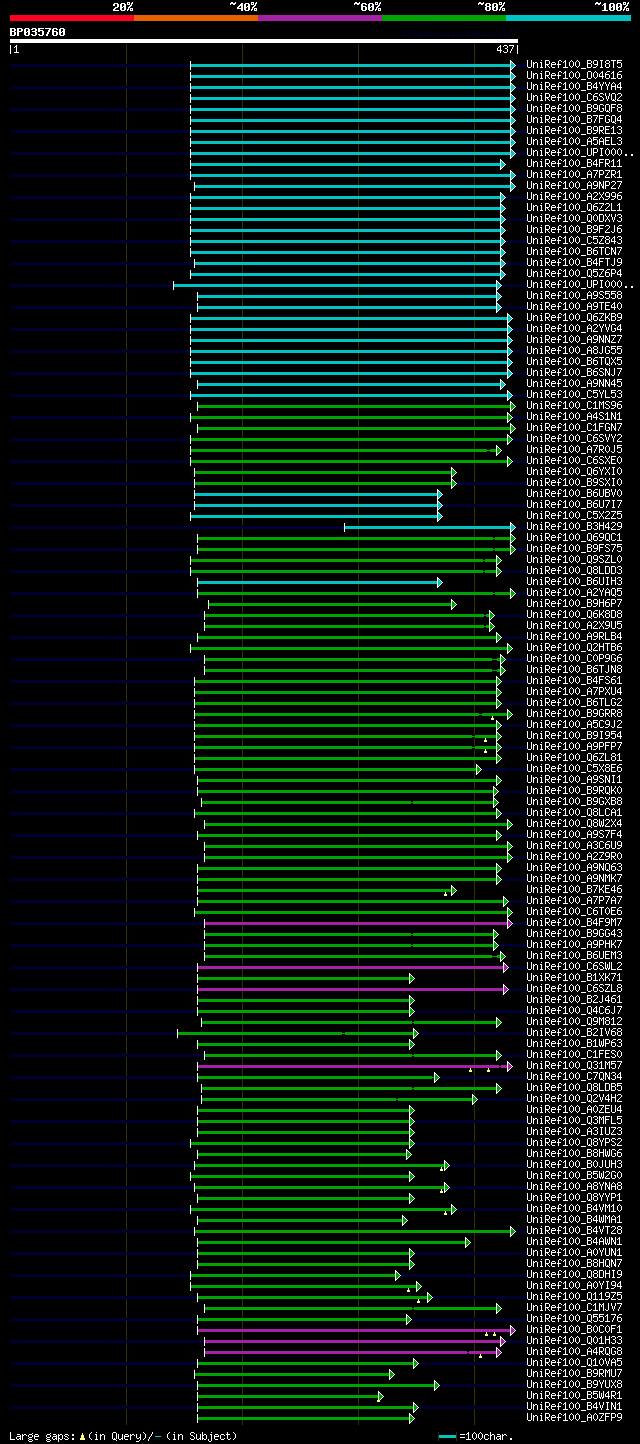Select label UniRef100_B4VM10
Screen dimensions: 640x1444
tap(574, 1208)
